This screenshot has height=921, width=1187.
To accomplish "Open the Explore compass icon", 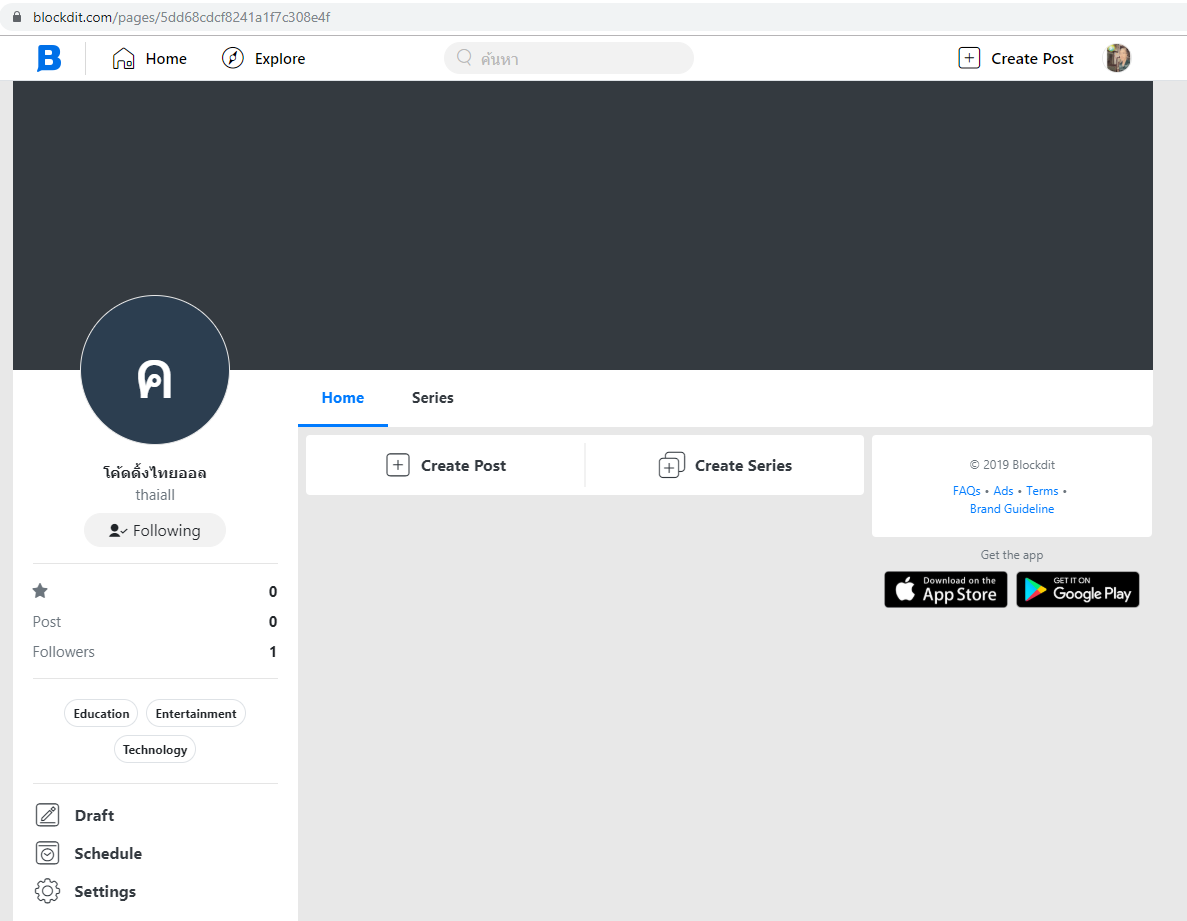I will (233, 58).
